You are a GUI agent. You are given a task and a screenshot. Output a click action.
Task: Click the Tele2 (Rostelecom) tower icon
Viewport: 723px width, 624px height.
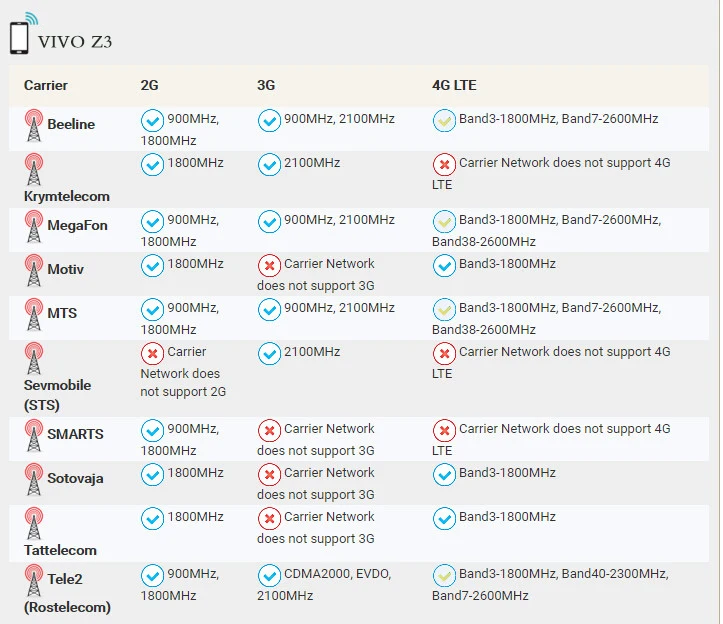coord(34,580)
